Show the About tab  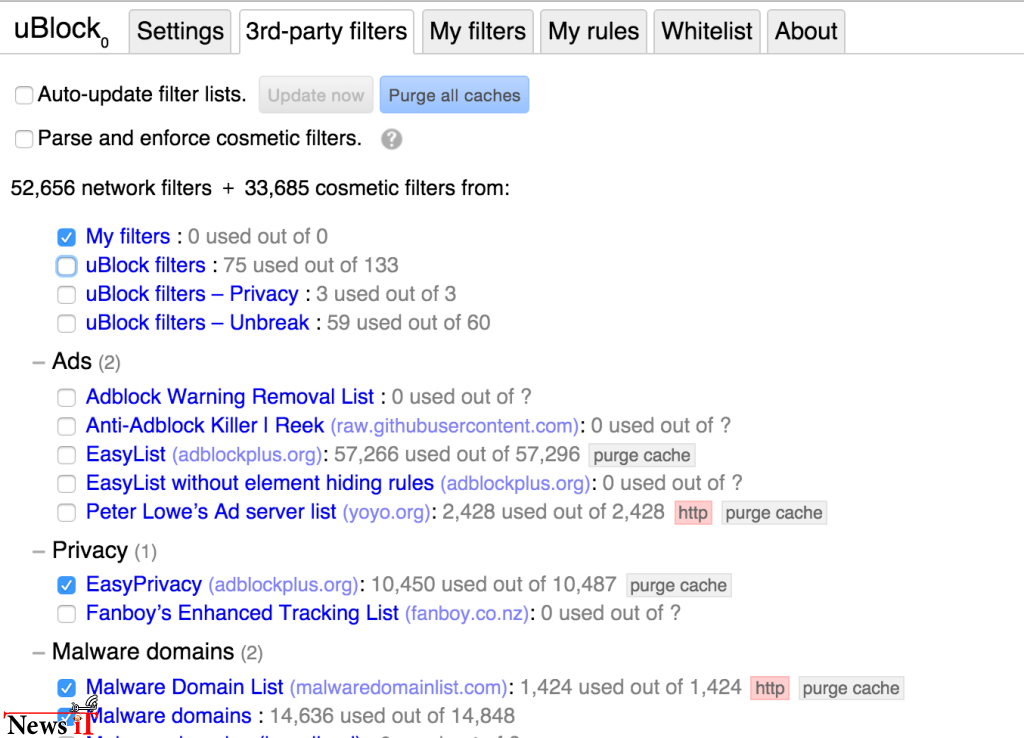coord(806,31)
